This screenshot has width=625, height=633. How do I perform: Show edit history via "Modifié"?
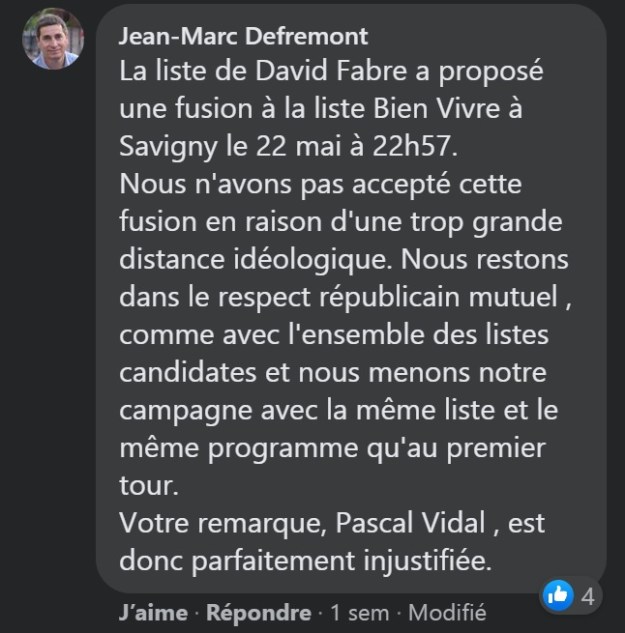447,612
